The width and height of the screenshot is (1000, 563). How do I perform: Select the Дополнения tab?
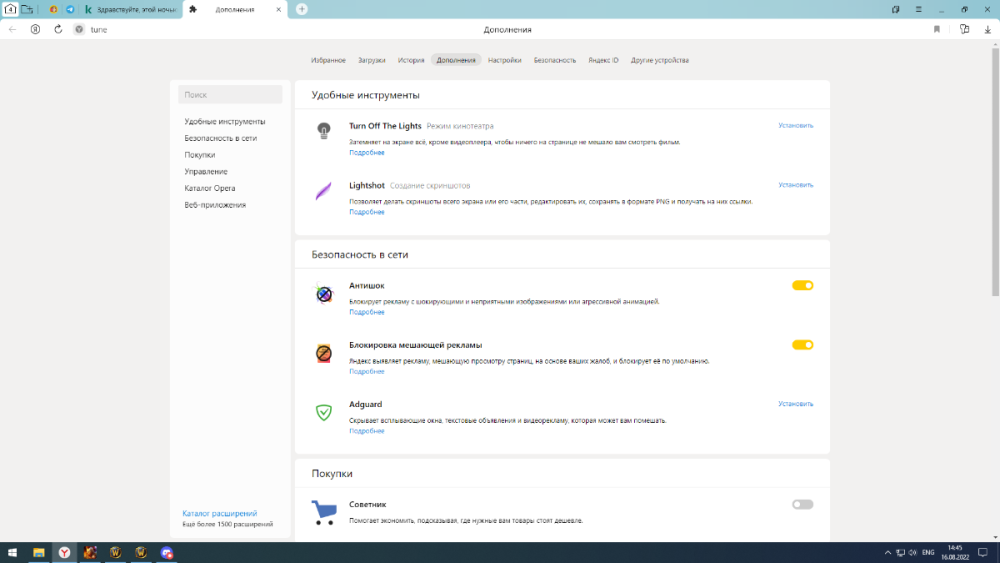456,60
